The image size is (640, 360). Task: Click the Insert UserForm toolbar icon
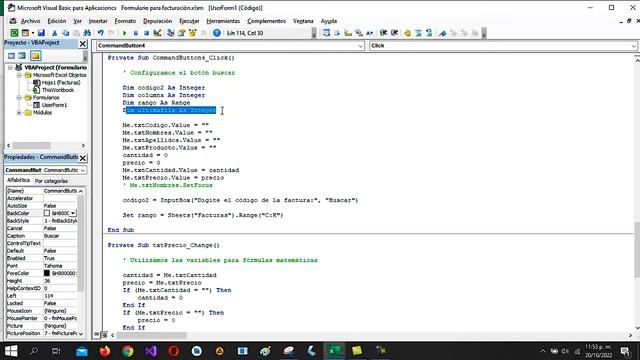25,33
